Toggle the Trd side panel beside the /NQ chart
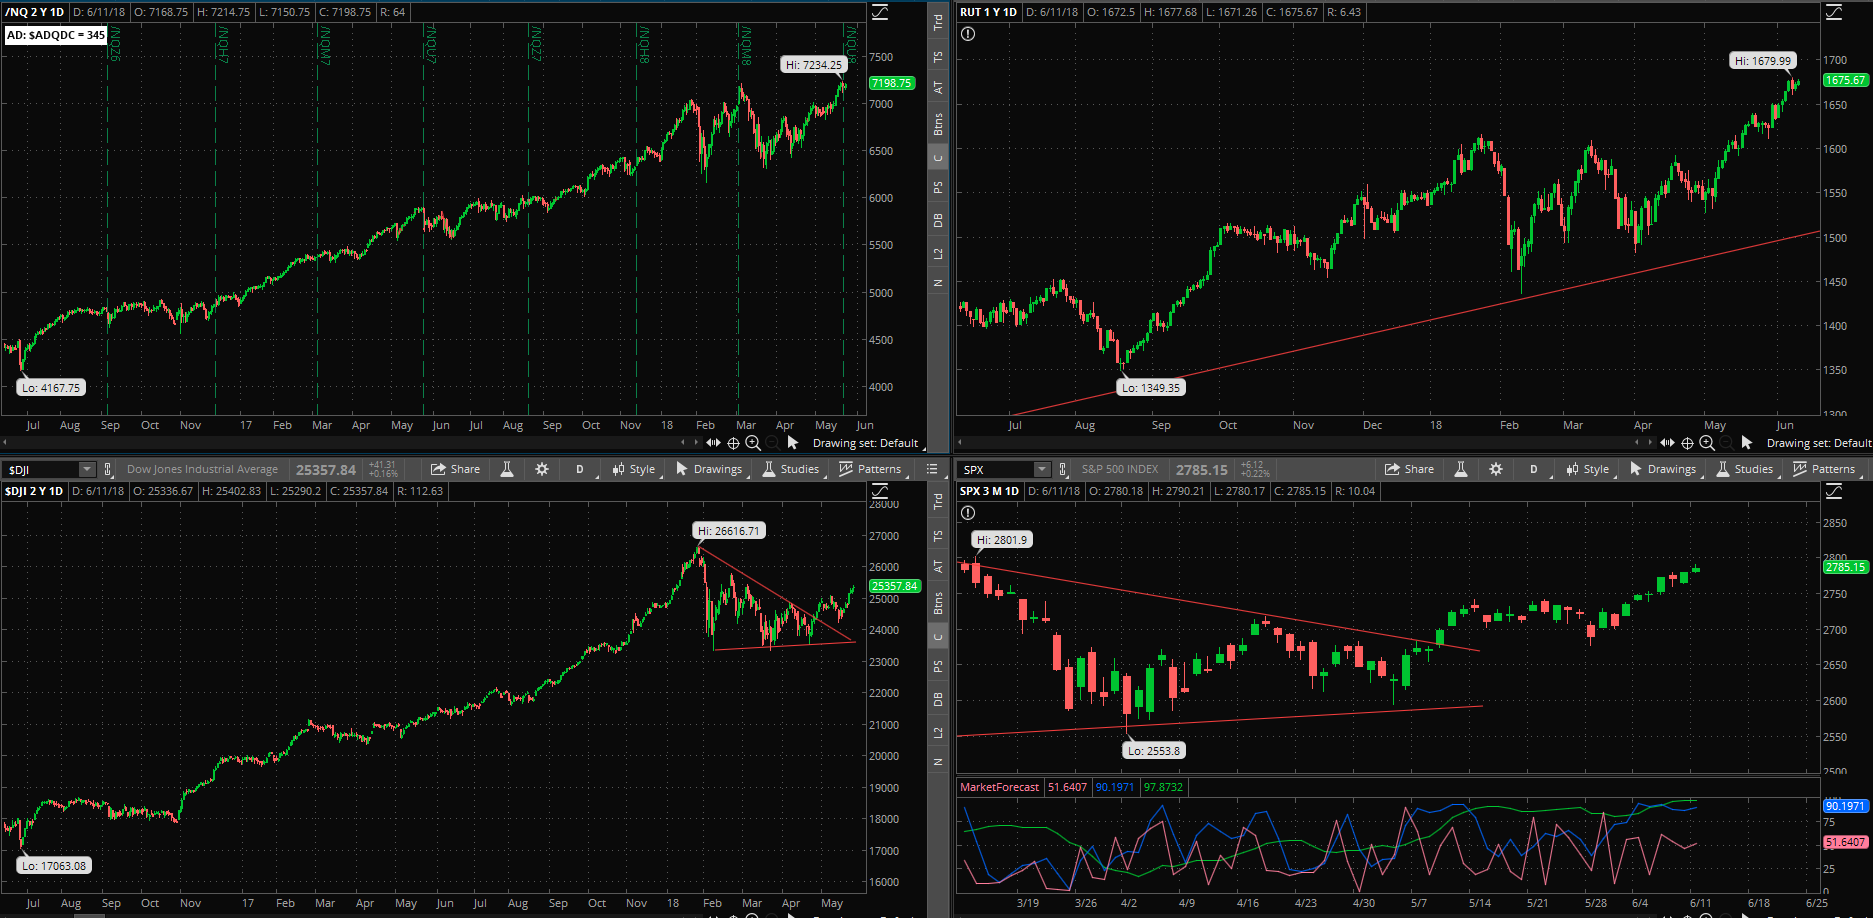This screenshot has width=1873, height=918. click(x=938, y=22)
